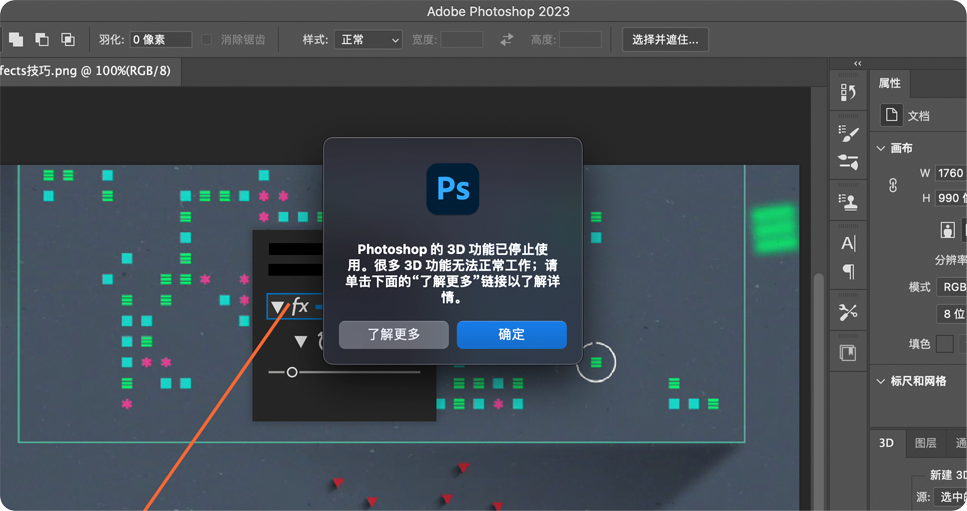The width and height of the screenshot is (967, 511).
Task: Switch to the 3D panel tab
Action: (886, 443)
